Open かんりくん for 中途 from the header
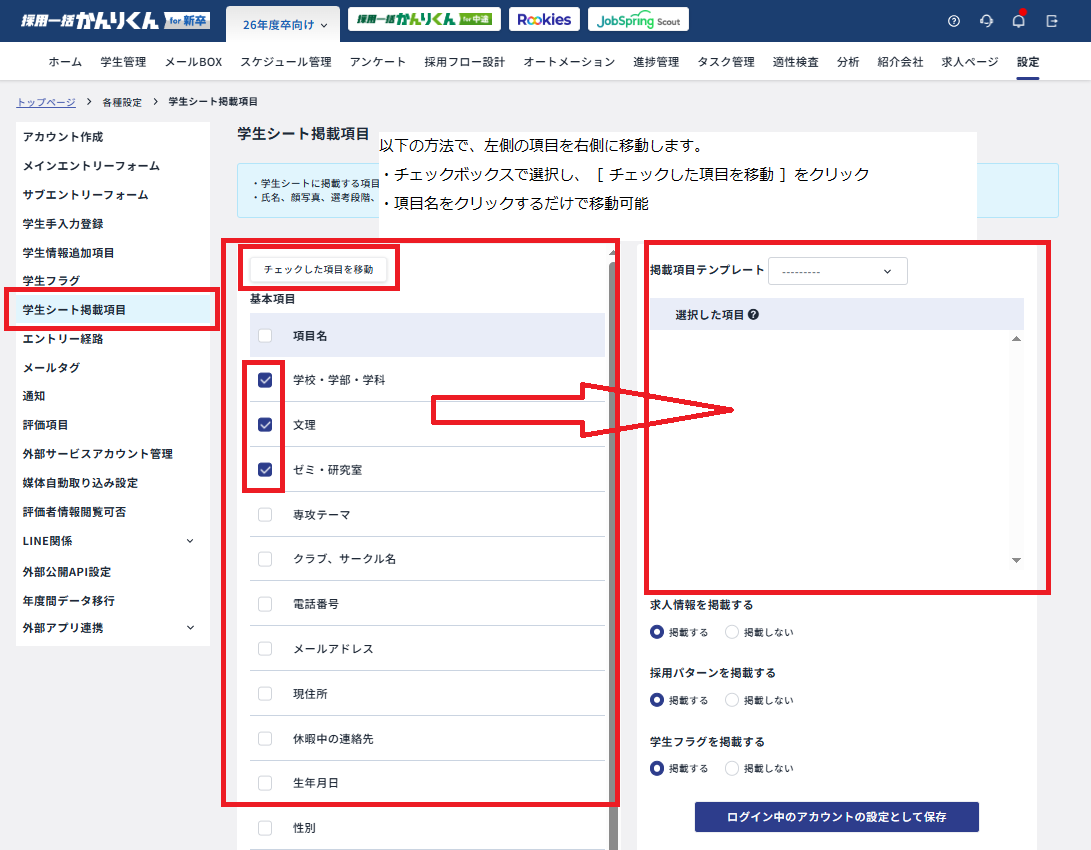Viewport: 1091px width, 850px height. click(x=424, y=18)
